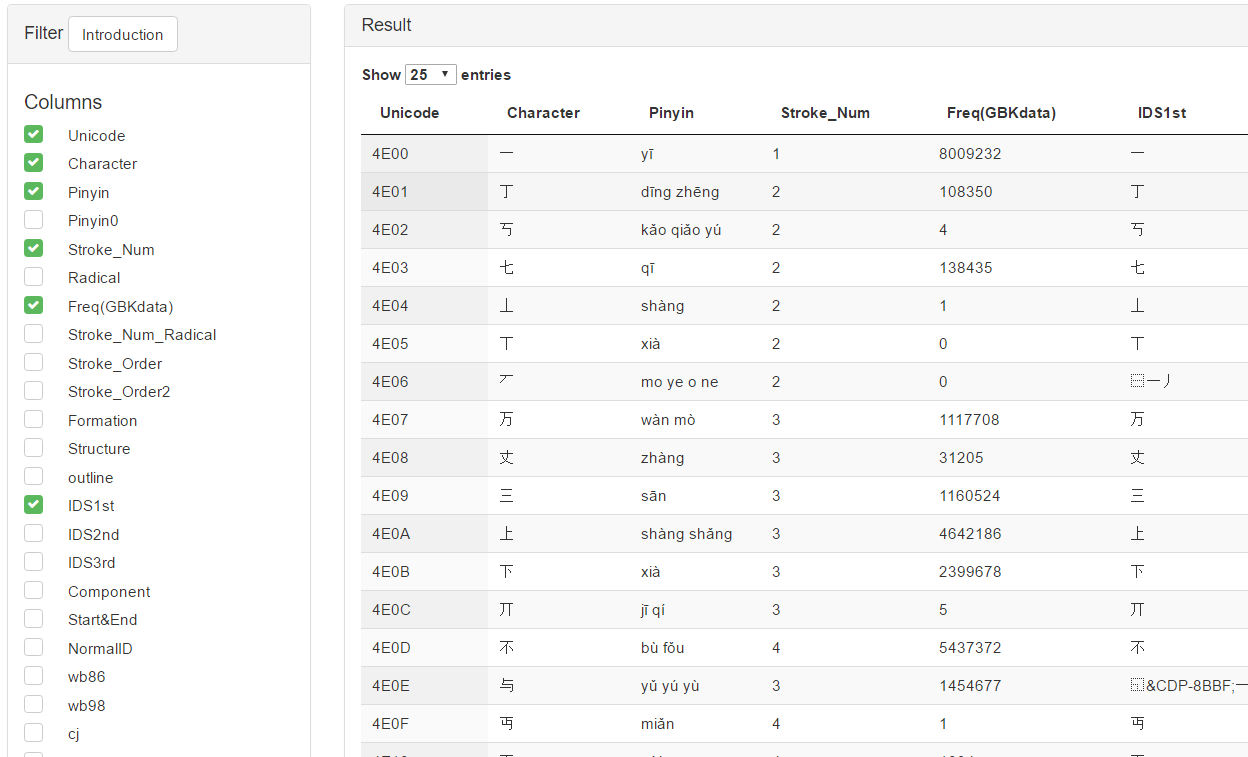
Task: Uncheck the Unicode column checkbox
Action: click(34, 135)
